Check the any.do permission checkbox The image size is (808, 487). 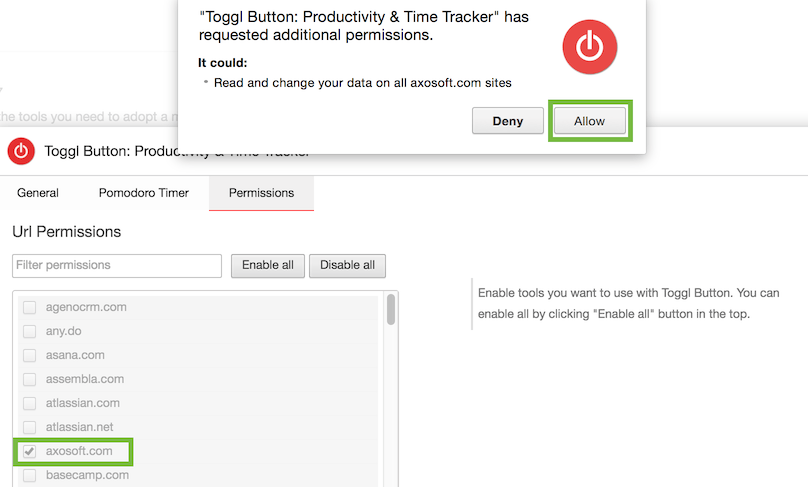[29, 331]
